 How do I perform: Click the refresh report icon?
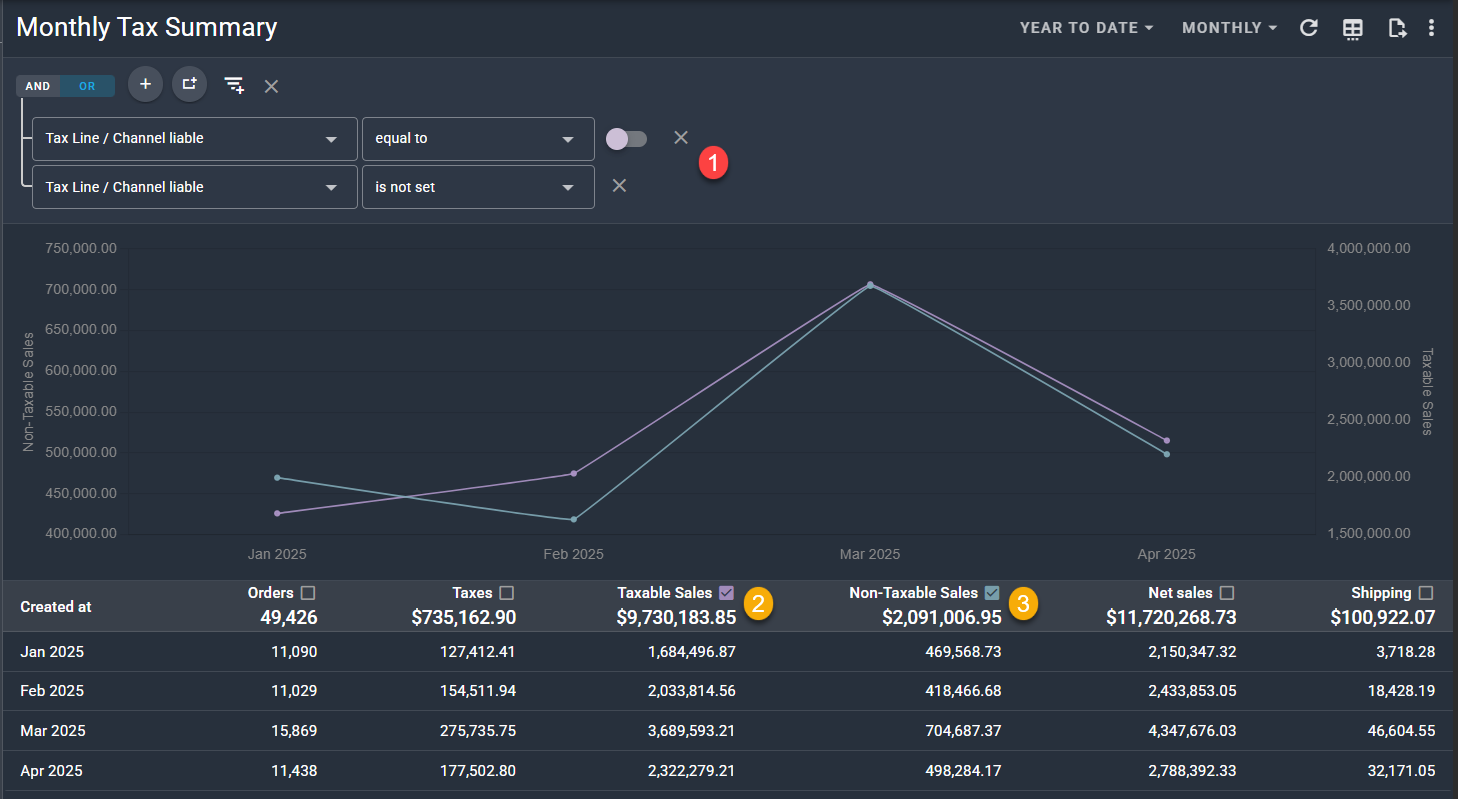[x=1308, y=28]
